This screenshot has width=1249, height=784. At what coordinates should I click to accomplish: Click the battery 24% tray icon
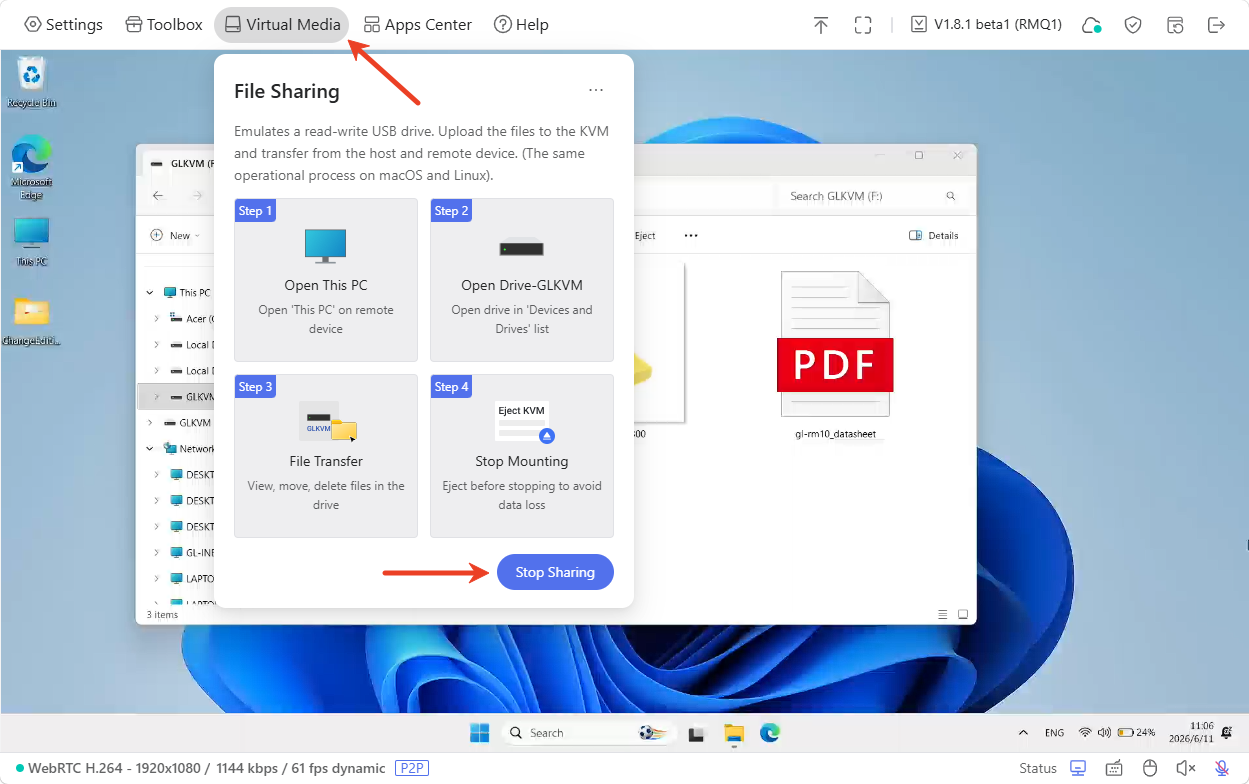(1136, 733)
